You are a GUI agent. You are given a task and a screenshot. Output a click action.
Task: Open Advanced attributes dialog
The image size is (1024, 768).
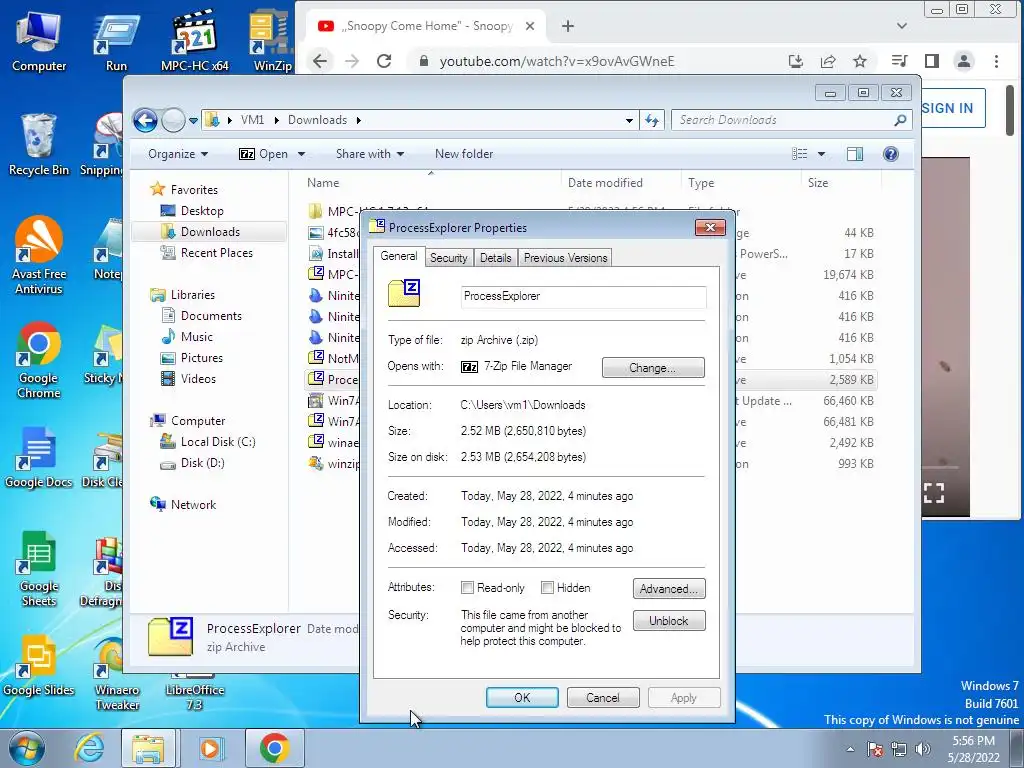669,588
